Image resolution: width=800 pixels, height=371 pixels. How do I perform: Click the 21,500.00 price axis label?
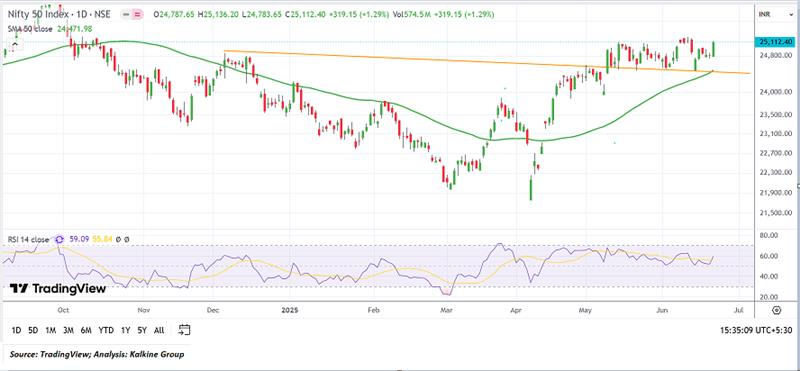776,213
